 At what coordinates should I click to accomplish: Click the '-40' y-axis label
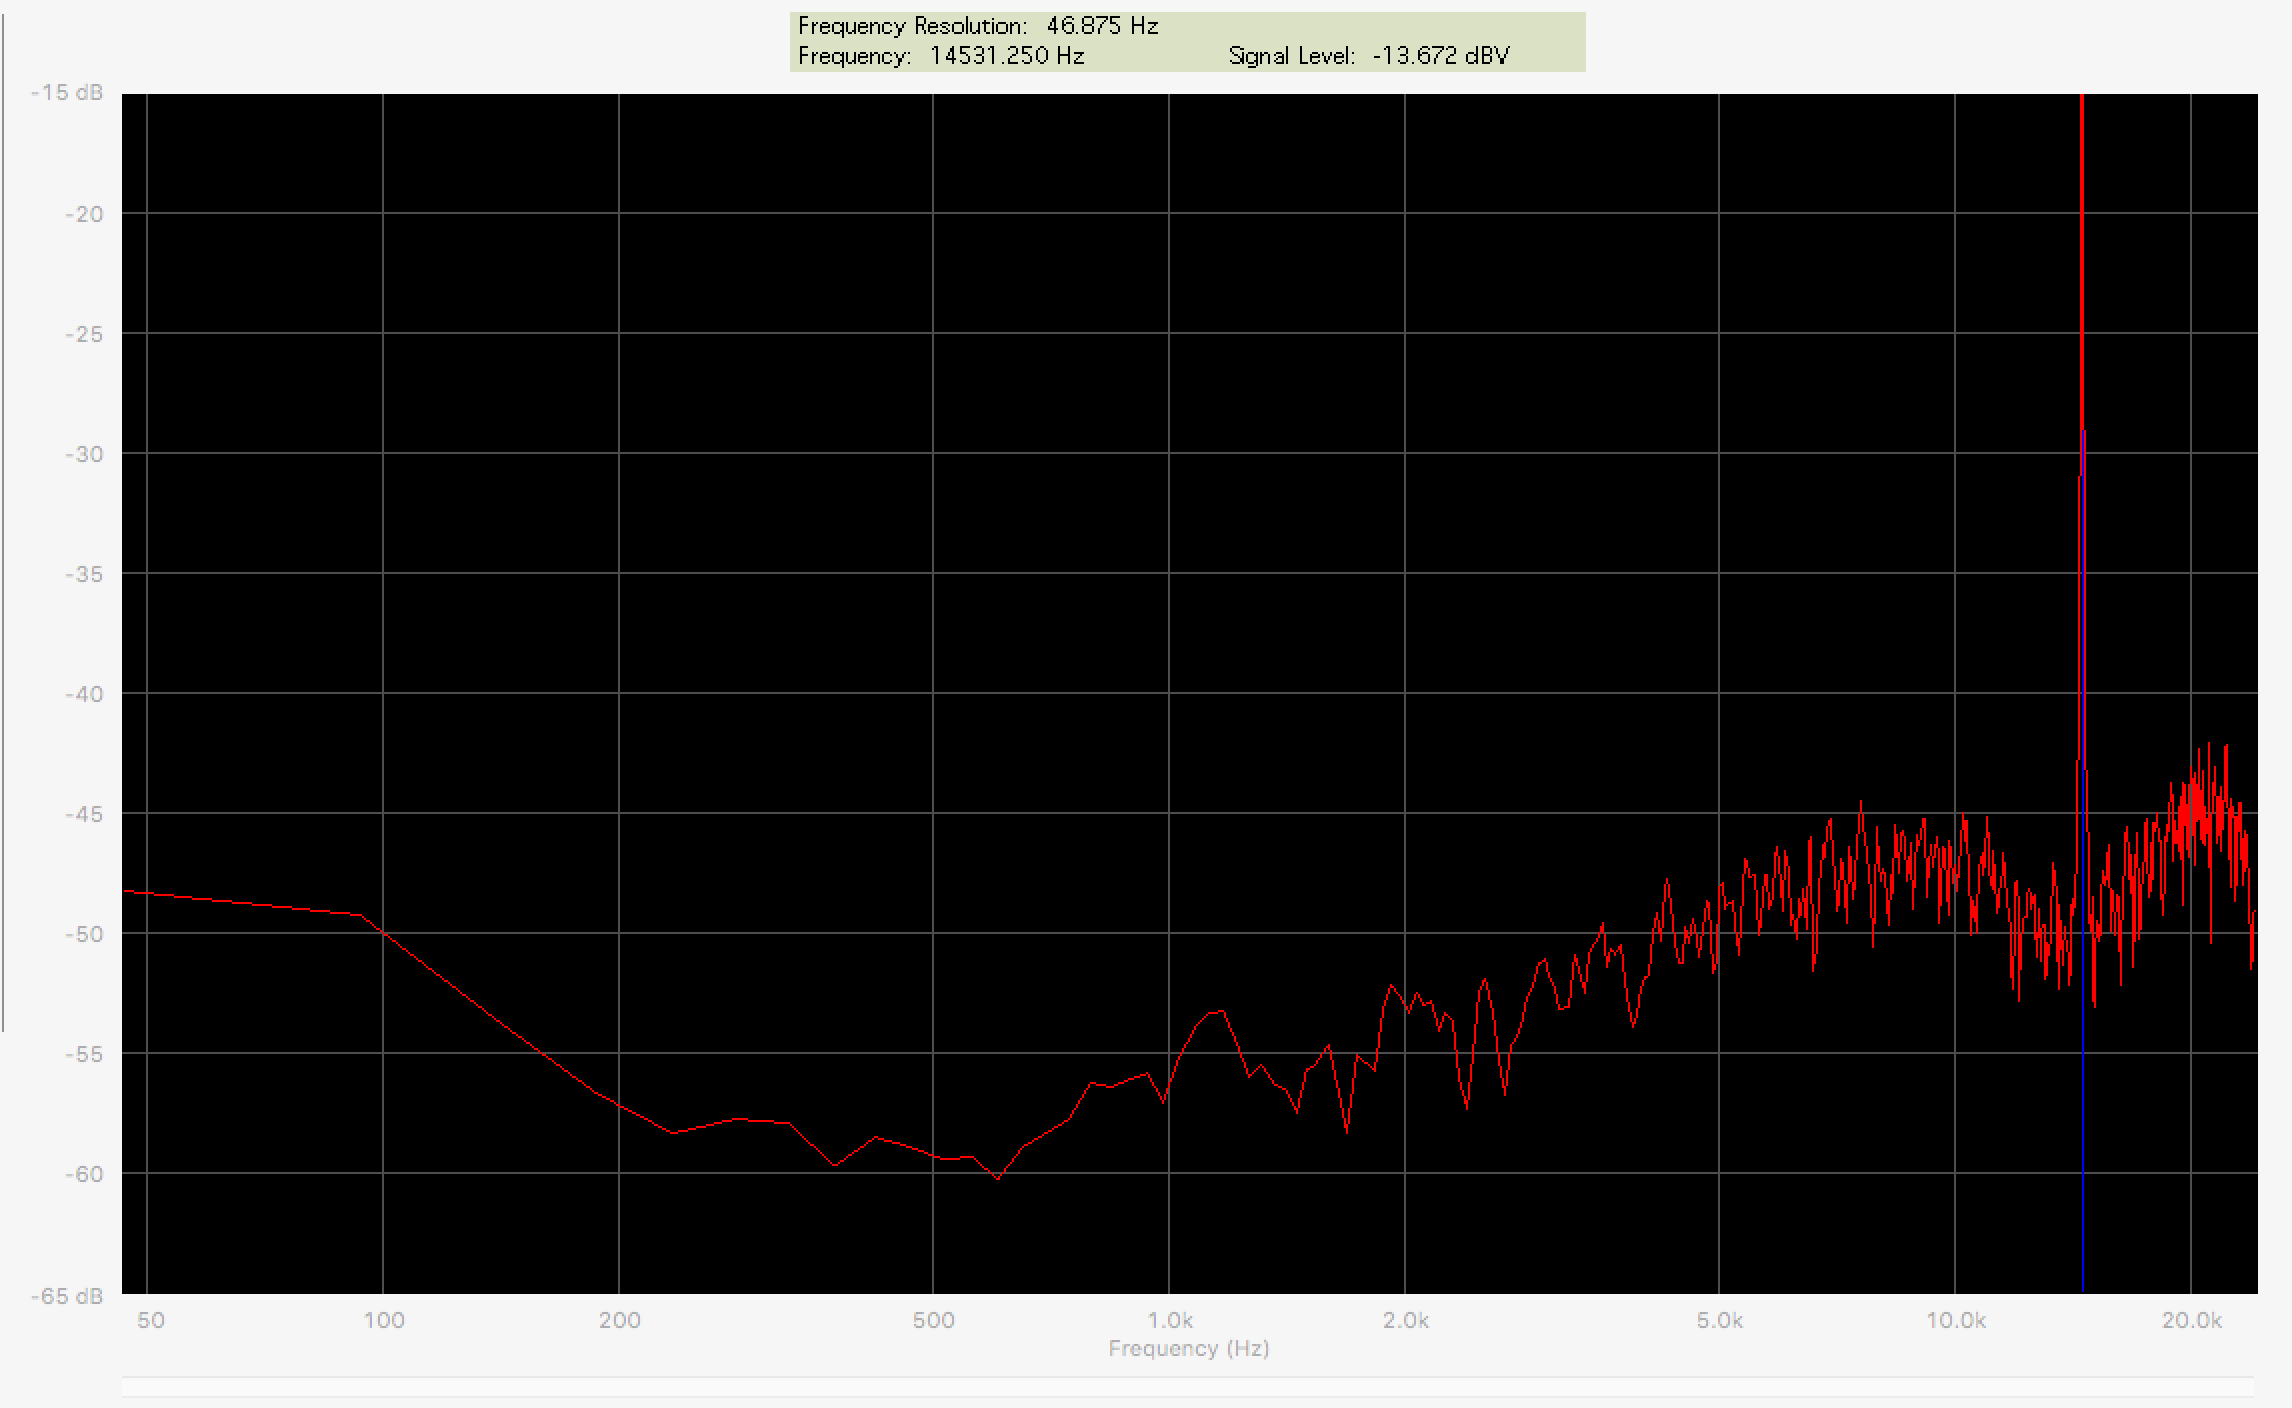click(84, 694)
